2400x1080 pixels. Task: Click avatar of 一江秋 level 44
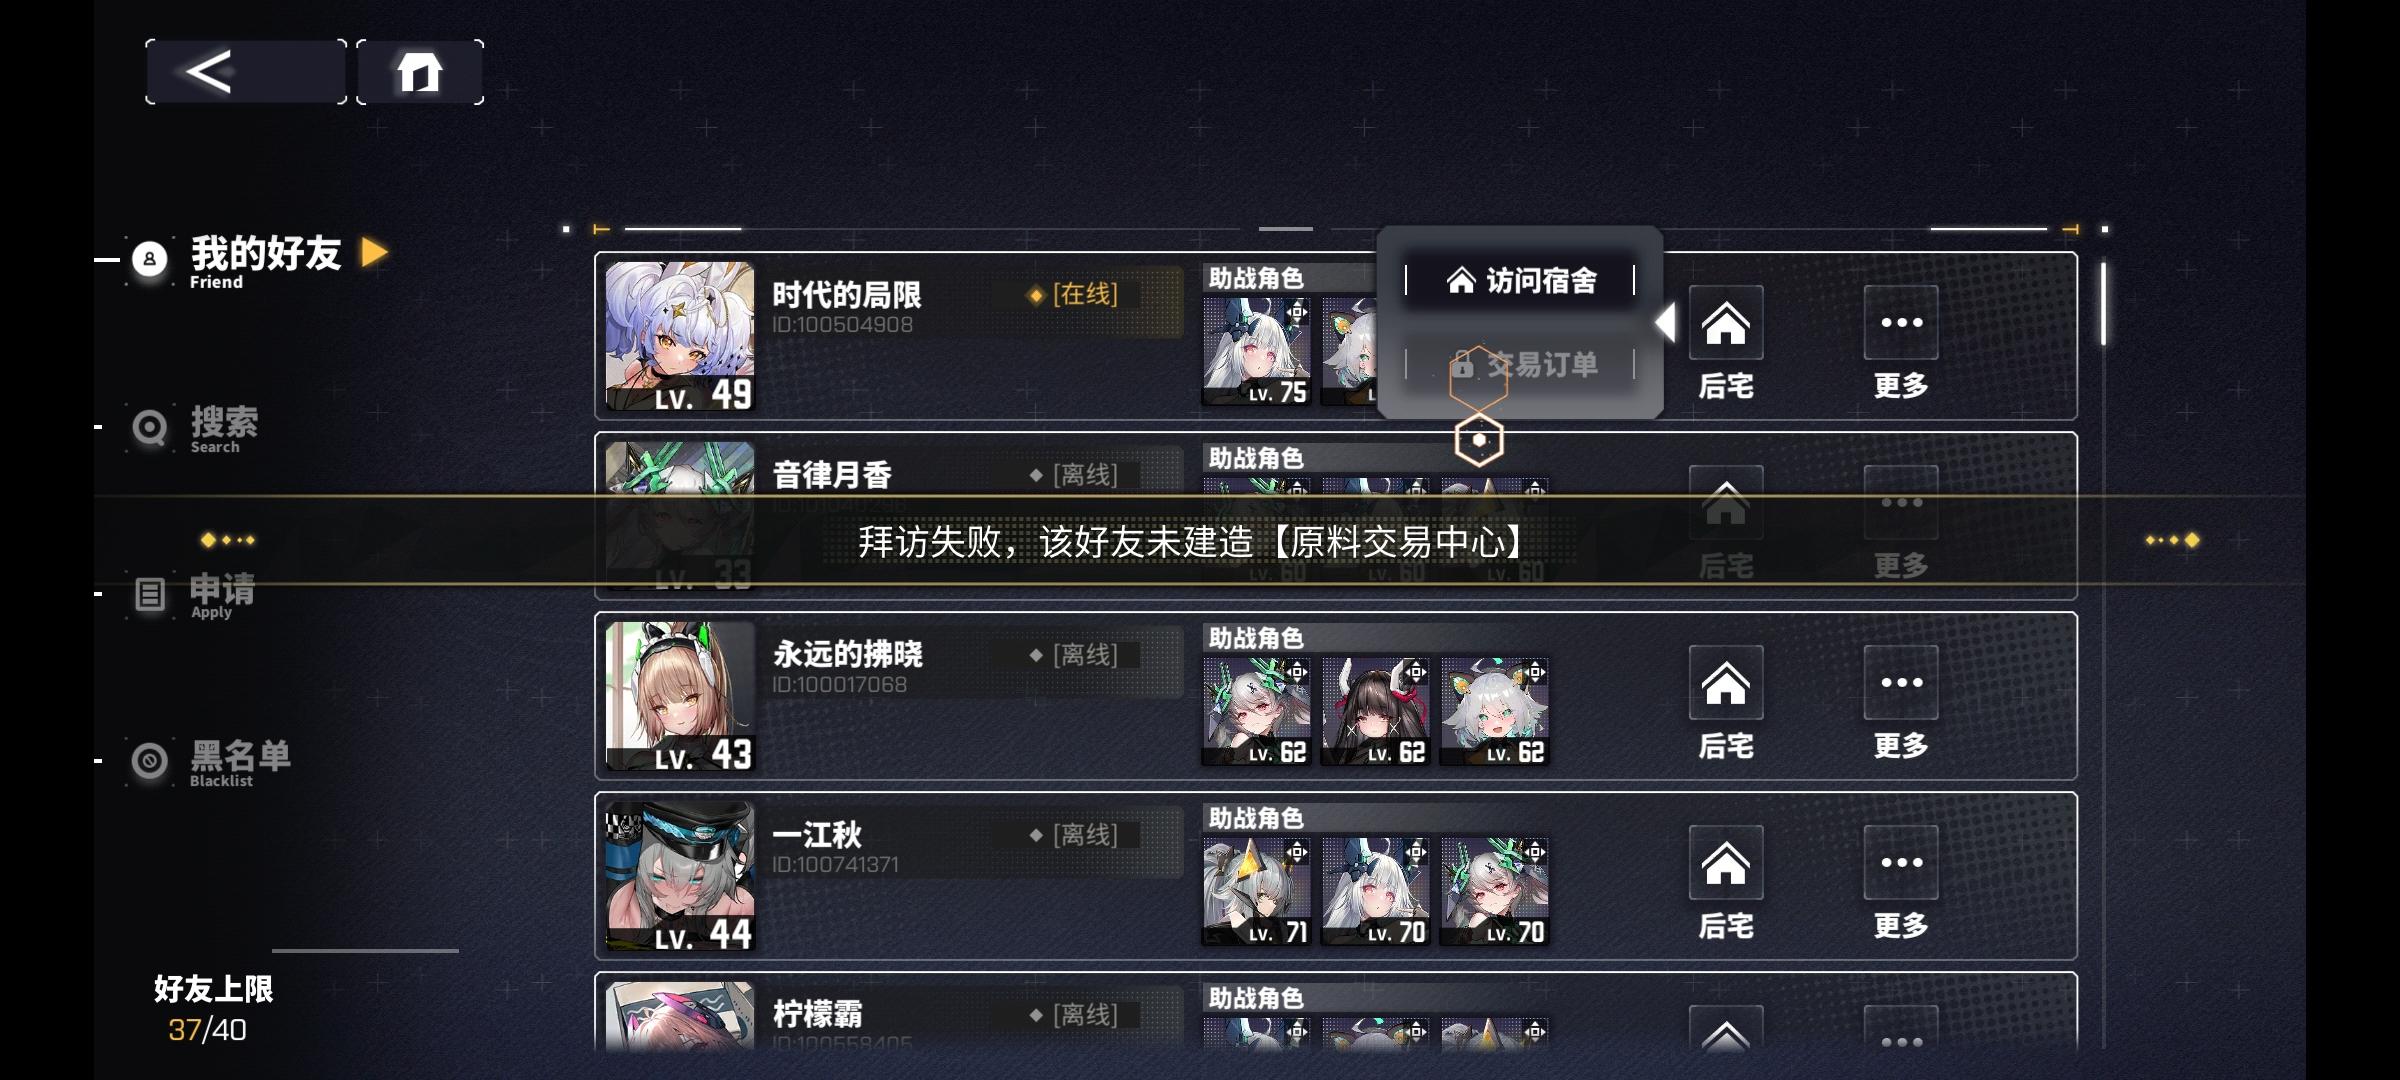tap(680, 877)
